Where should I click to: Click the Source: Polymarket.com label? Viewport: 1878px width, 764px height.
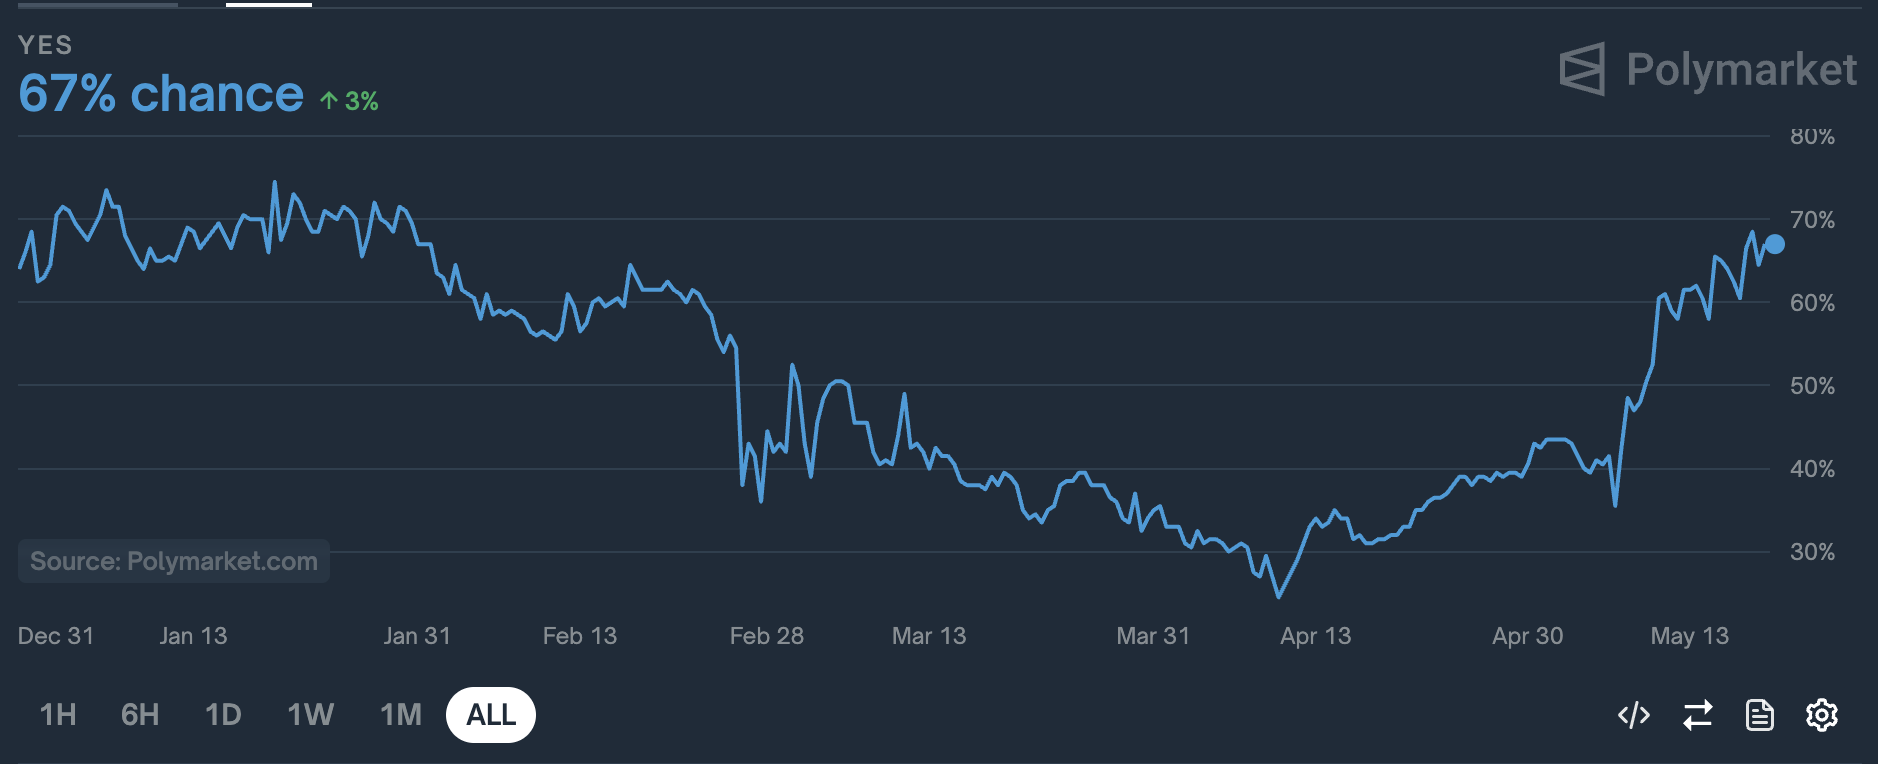(x=172, y=561)
